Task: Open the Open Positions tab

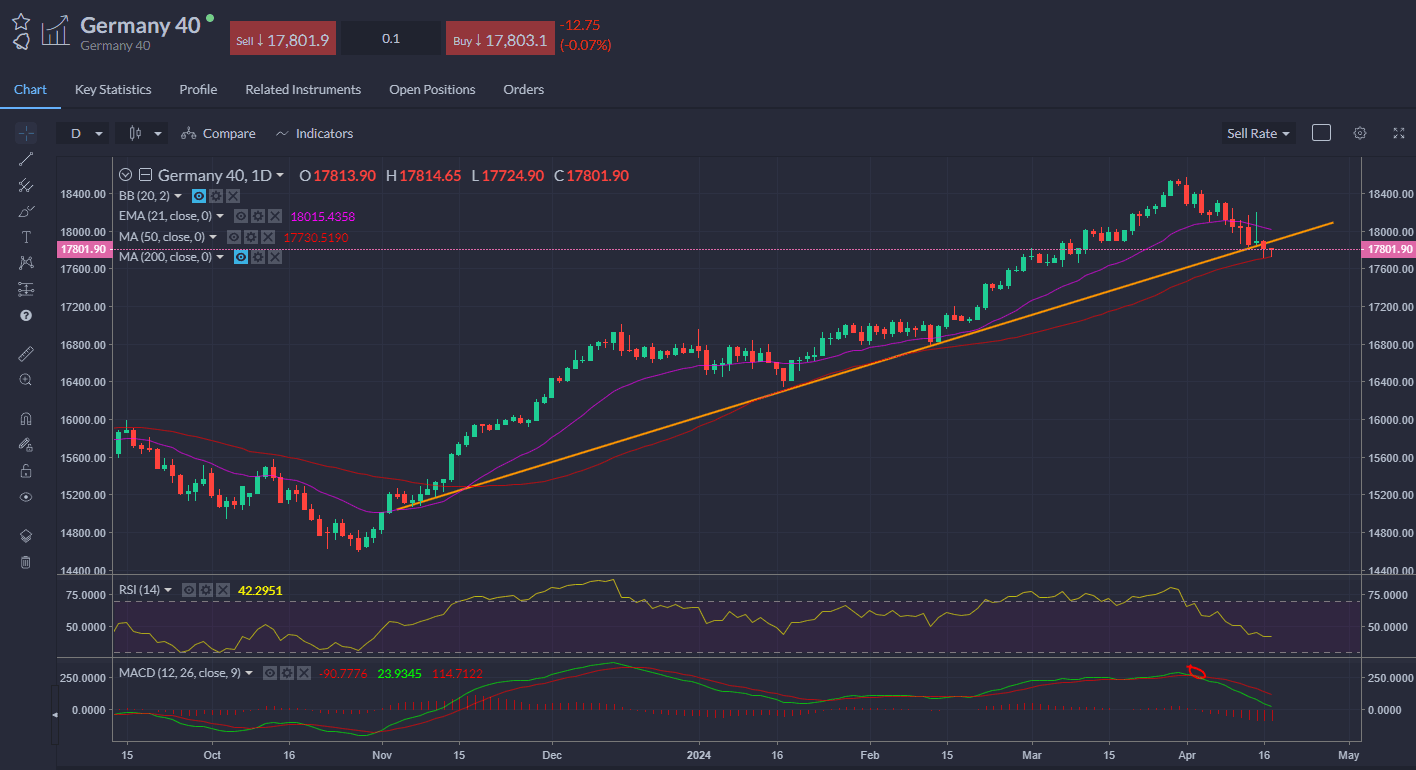Action: 432,89
